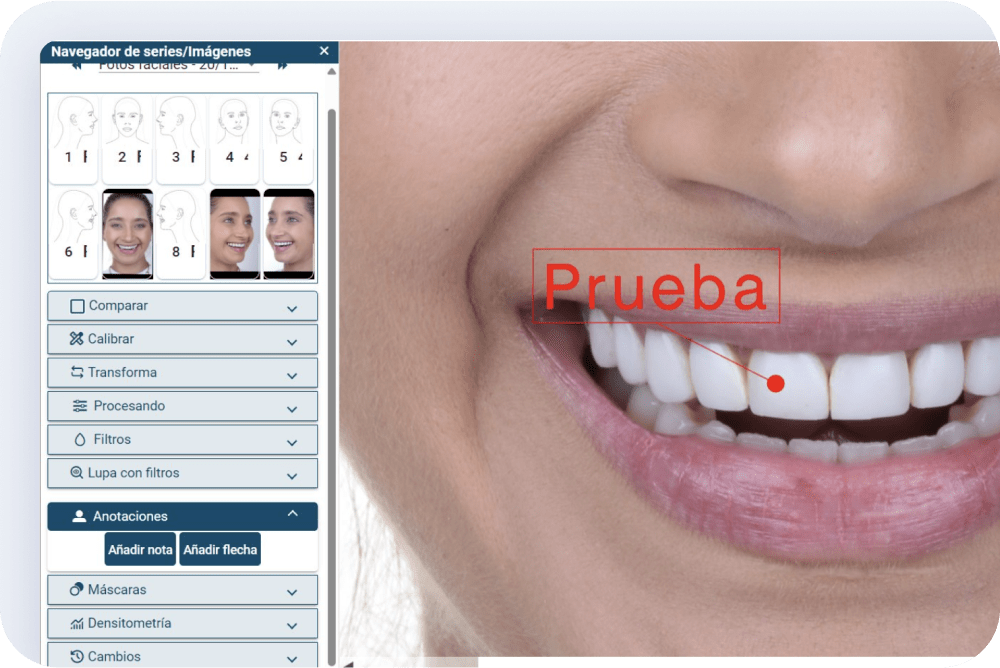Screen dimensions: 1000x668
Task: Select thumbnail slot 6 profile outline
Action: point(75,234)
